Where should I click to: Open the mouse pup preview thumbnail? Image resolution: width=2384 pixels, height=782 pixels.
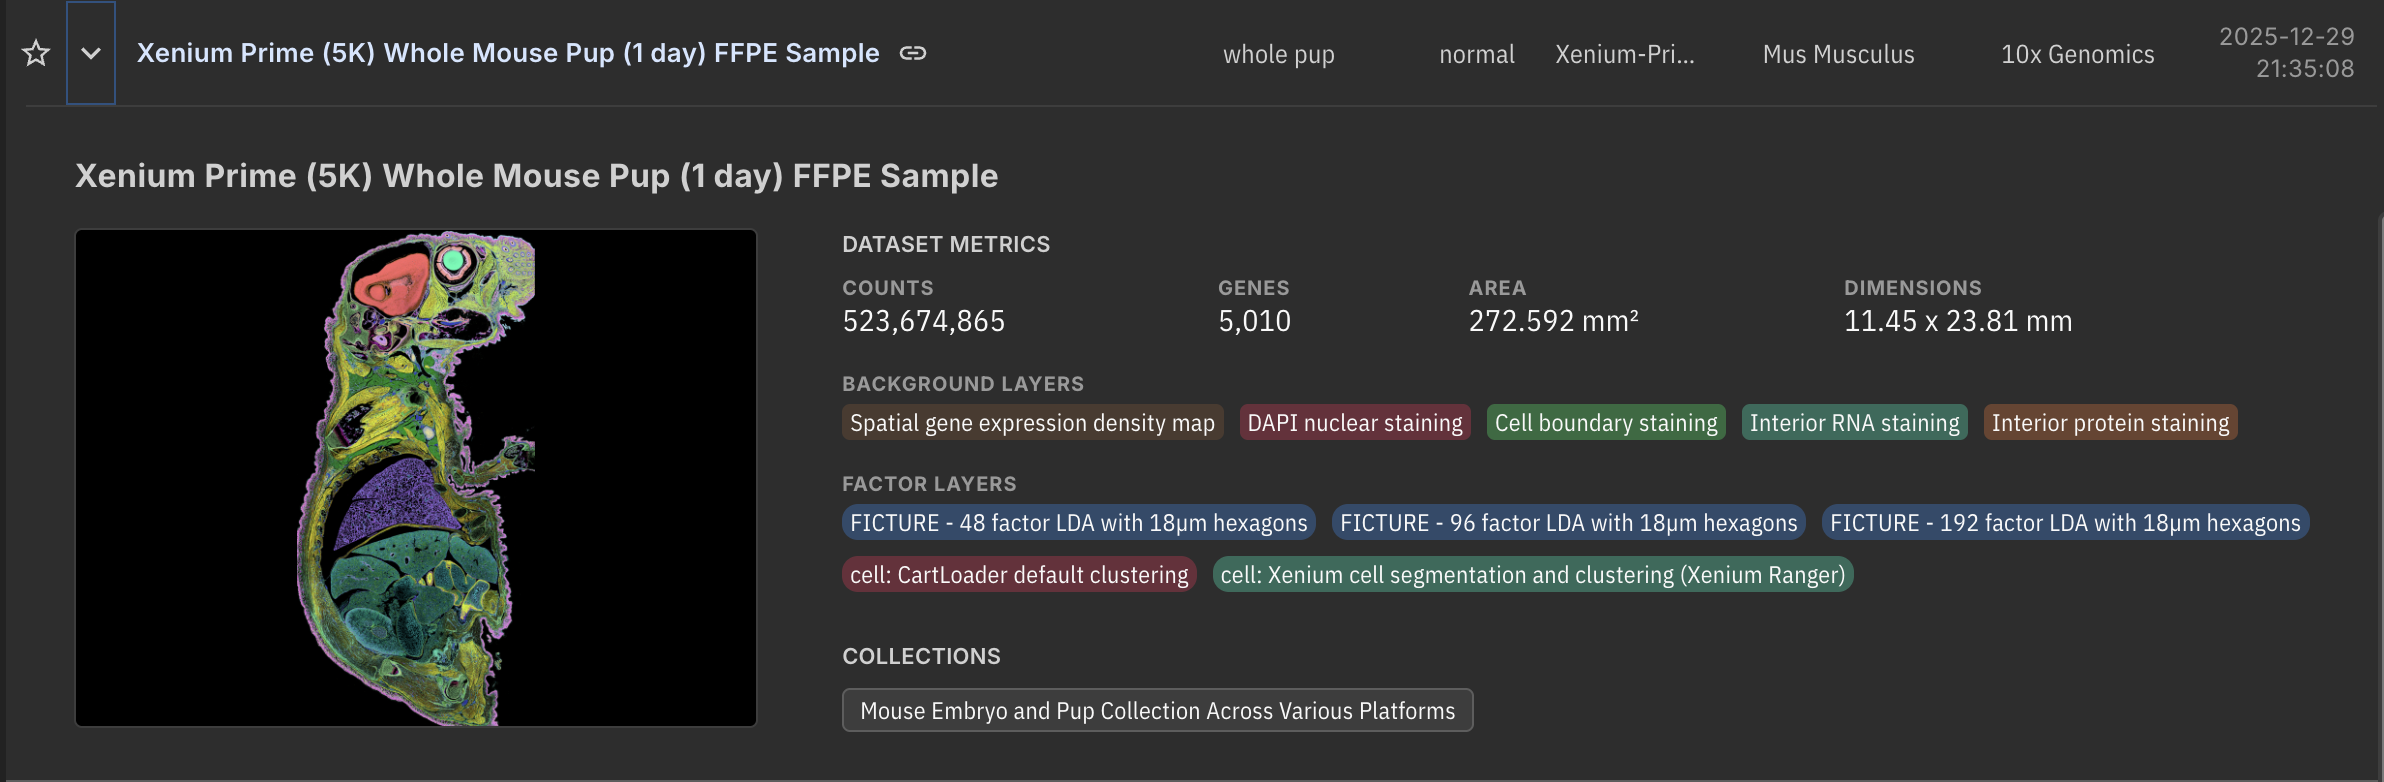[x=416, y=478]
